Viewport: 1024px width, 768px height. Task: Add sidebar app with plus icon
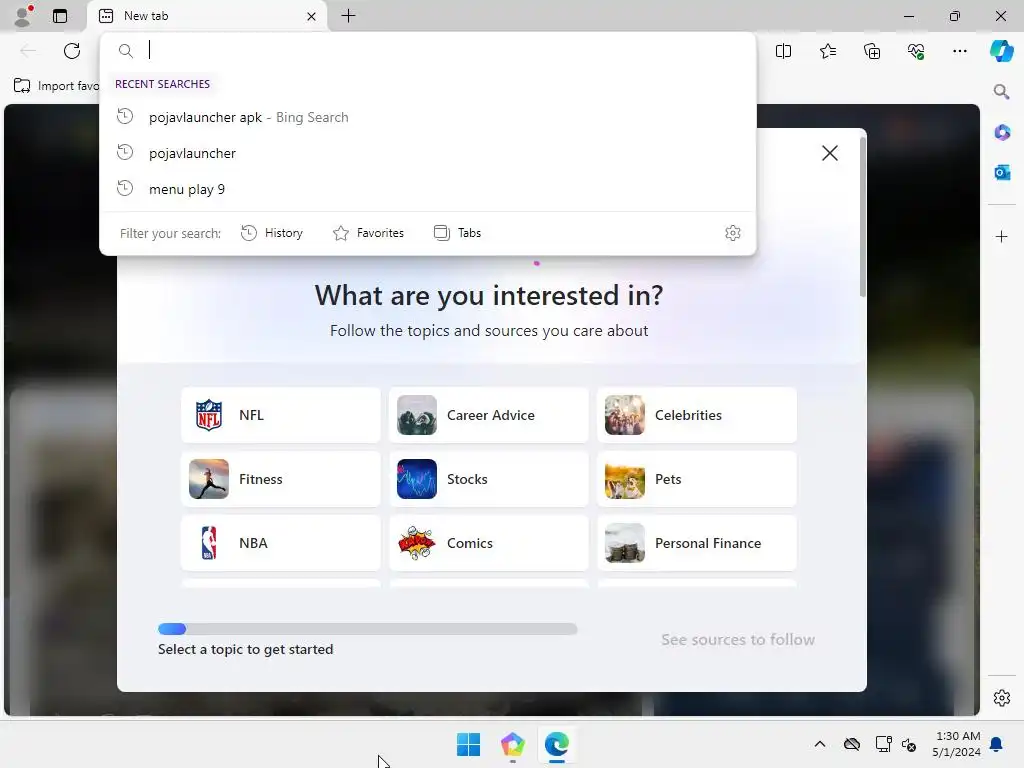(x=1002, y=236)
